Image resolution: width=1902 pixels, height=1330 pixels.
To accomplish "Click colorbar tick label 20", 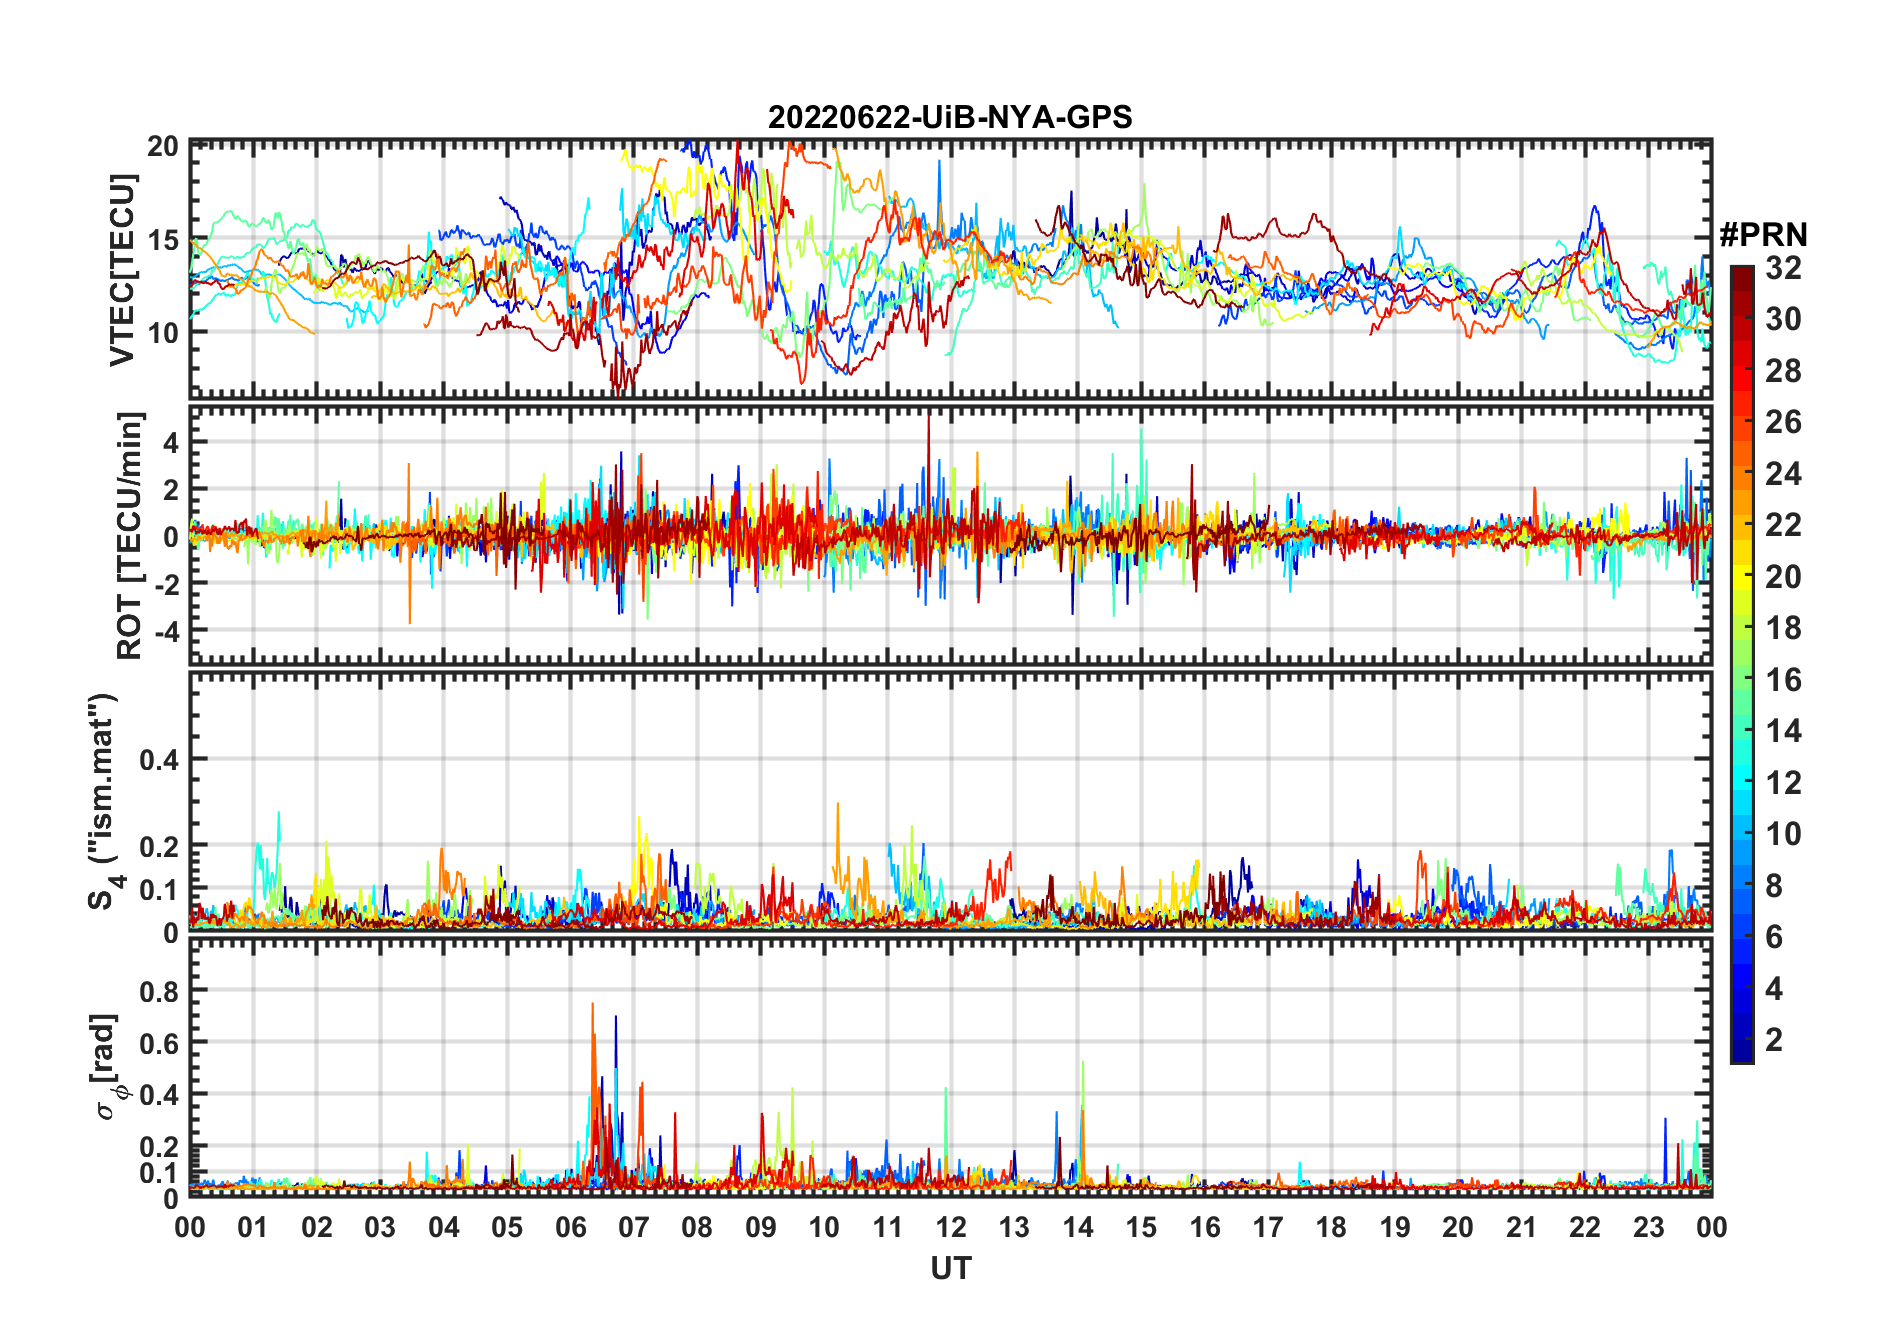I will coord(1783,577).
